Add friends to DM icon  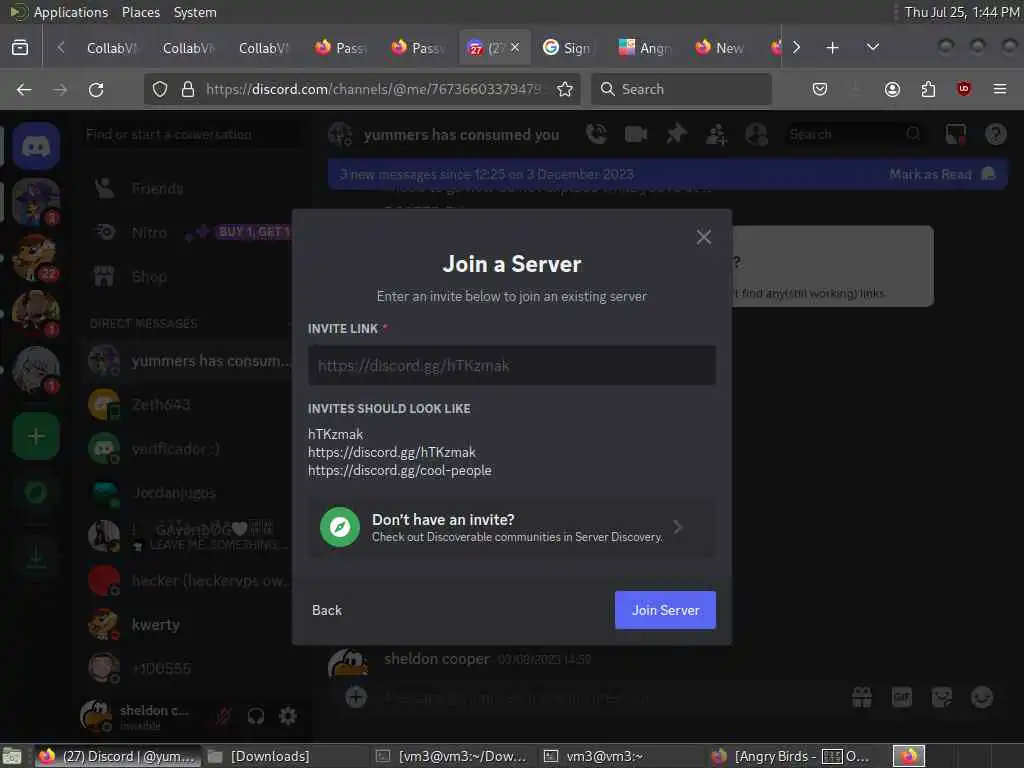[716, 135]
